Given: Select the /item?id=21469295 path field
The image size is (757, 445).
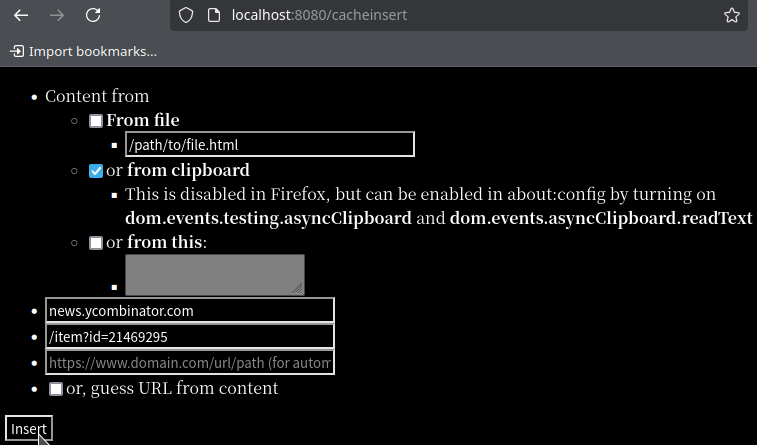Looking at the screenshot, I should tap(190, 337).
